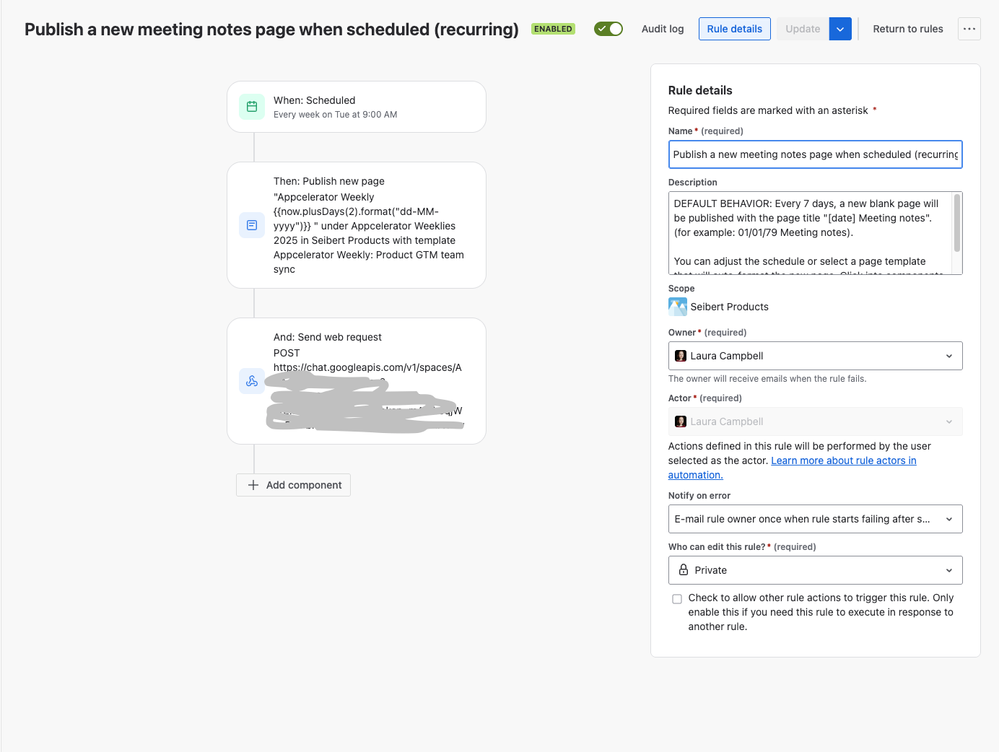Click Add component button
Screen dimensions: 999x752
pyautogui.click(x=293, y=485)
